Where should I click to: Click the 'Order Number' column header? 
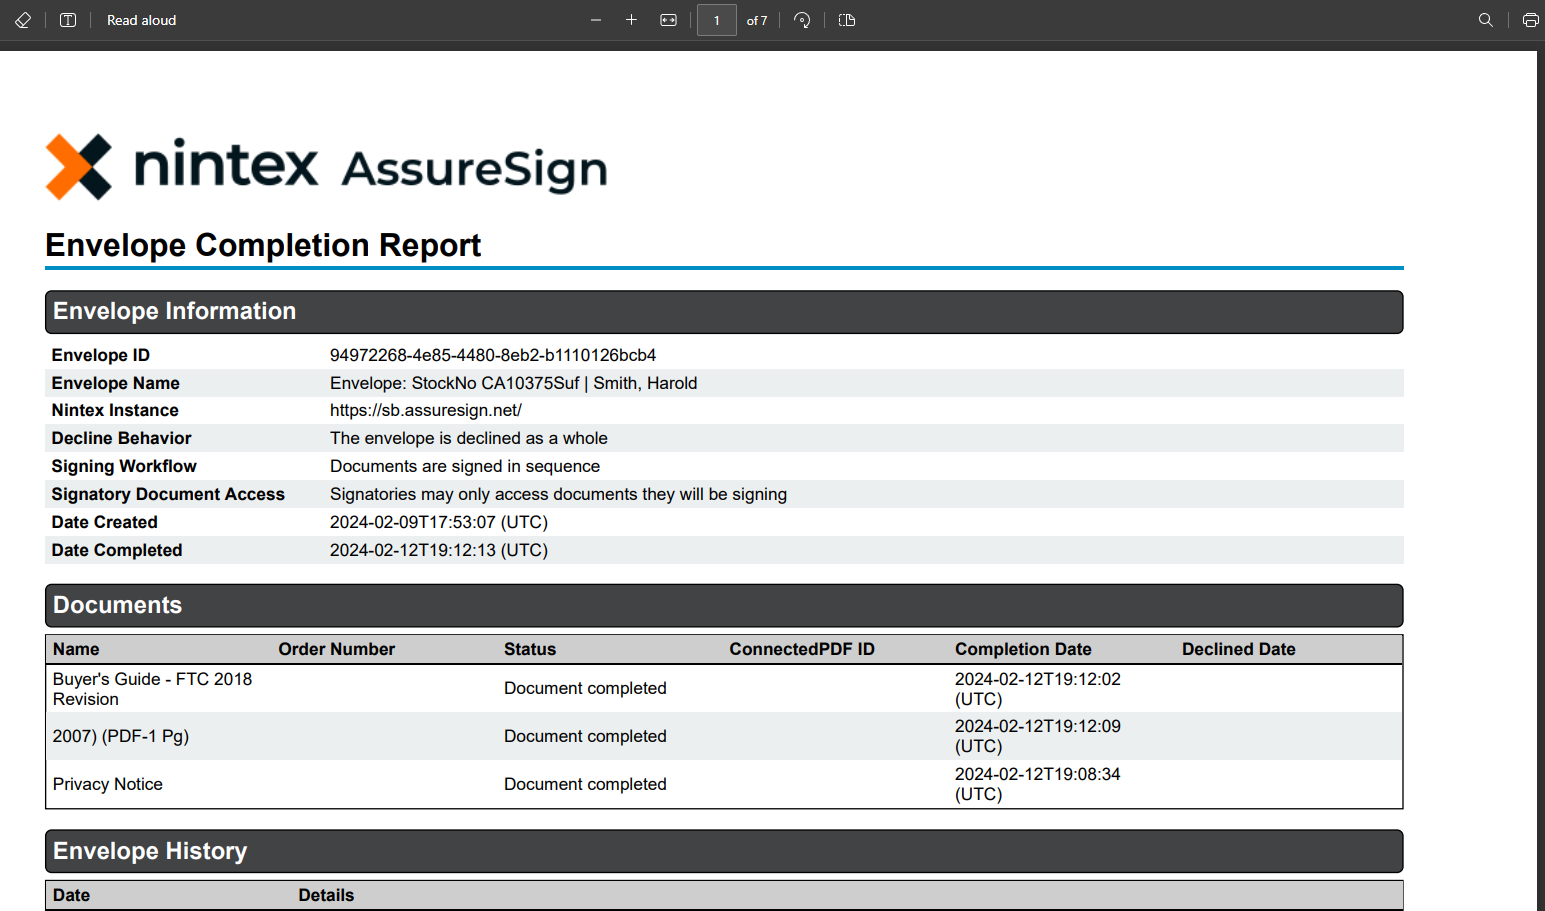[337, 649]
